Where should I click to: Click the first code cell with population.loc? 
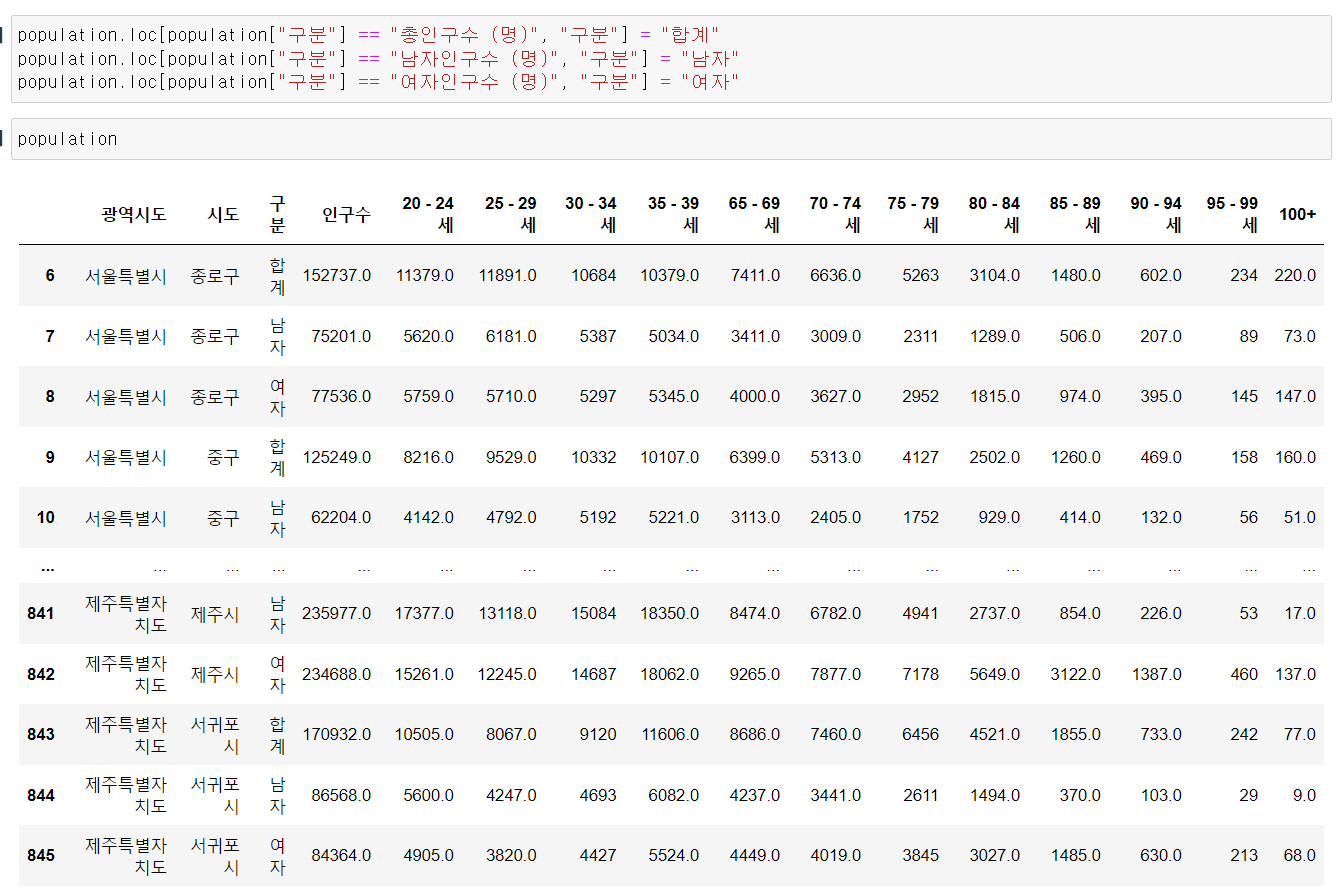671,58
